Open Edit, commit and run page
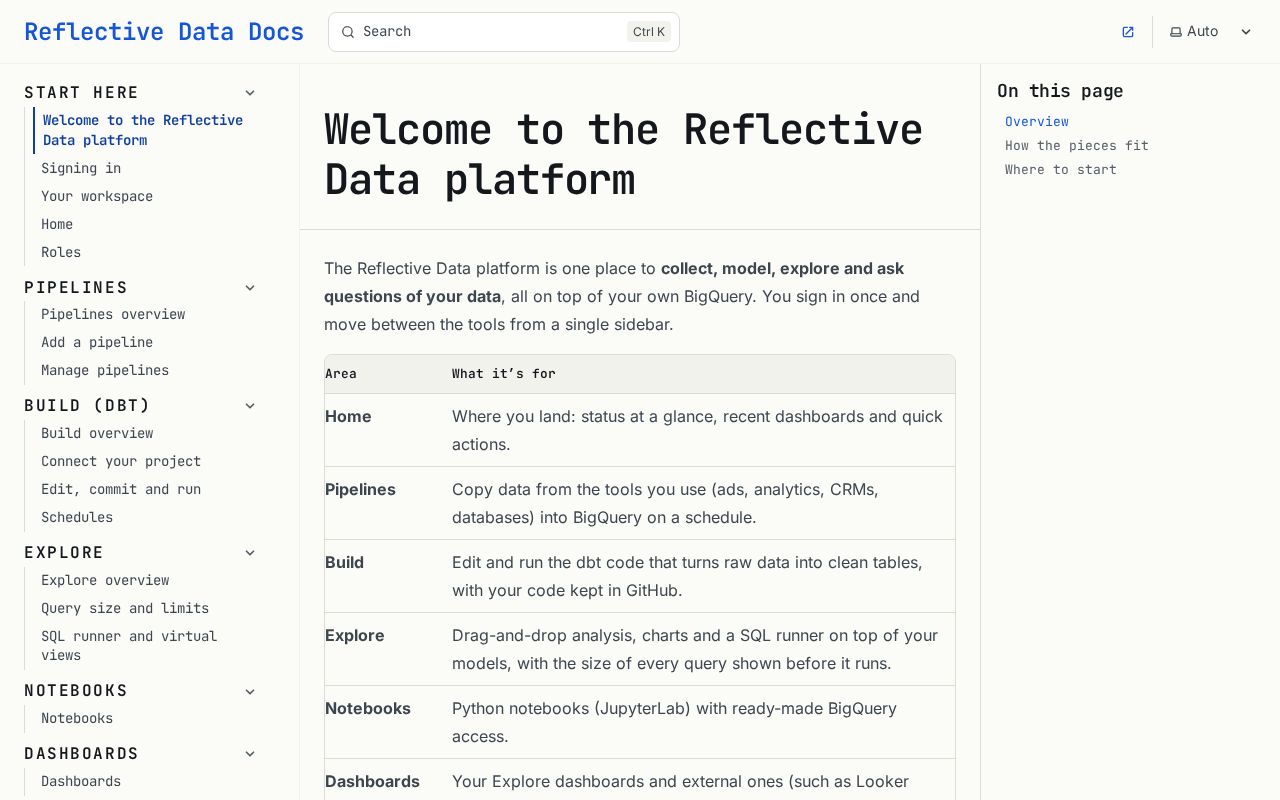This screenshot has height=800, width=1280. [121, 489]
